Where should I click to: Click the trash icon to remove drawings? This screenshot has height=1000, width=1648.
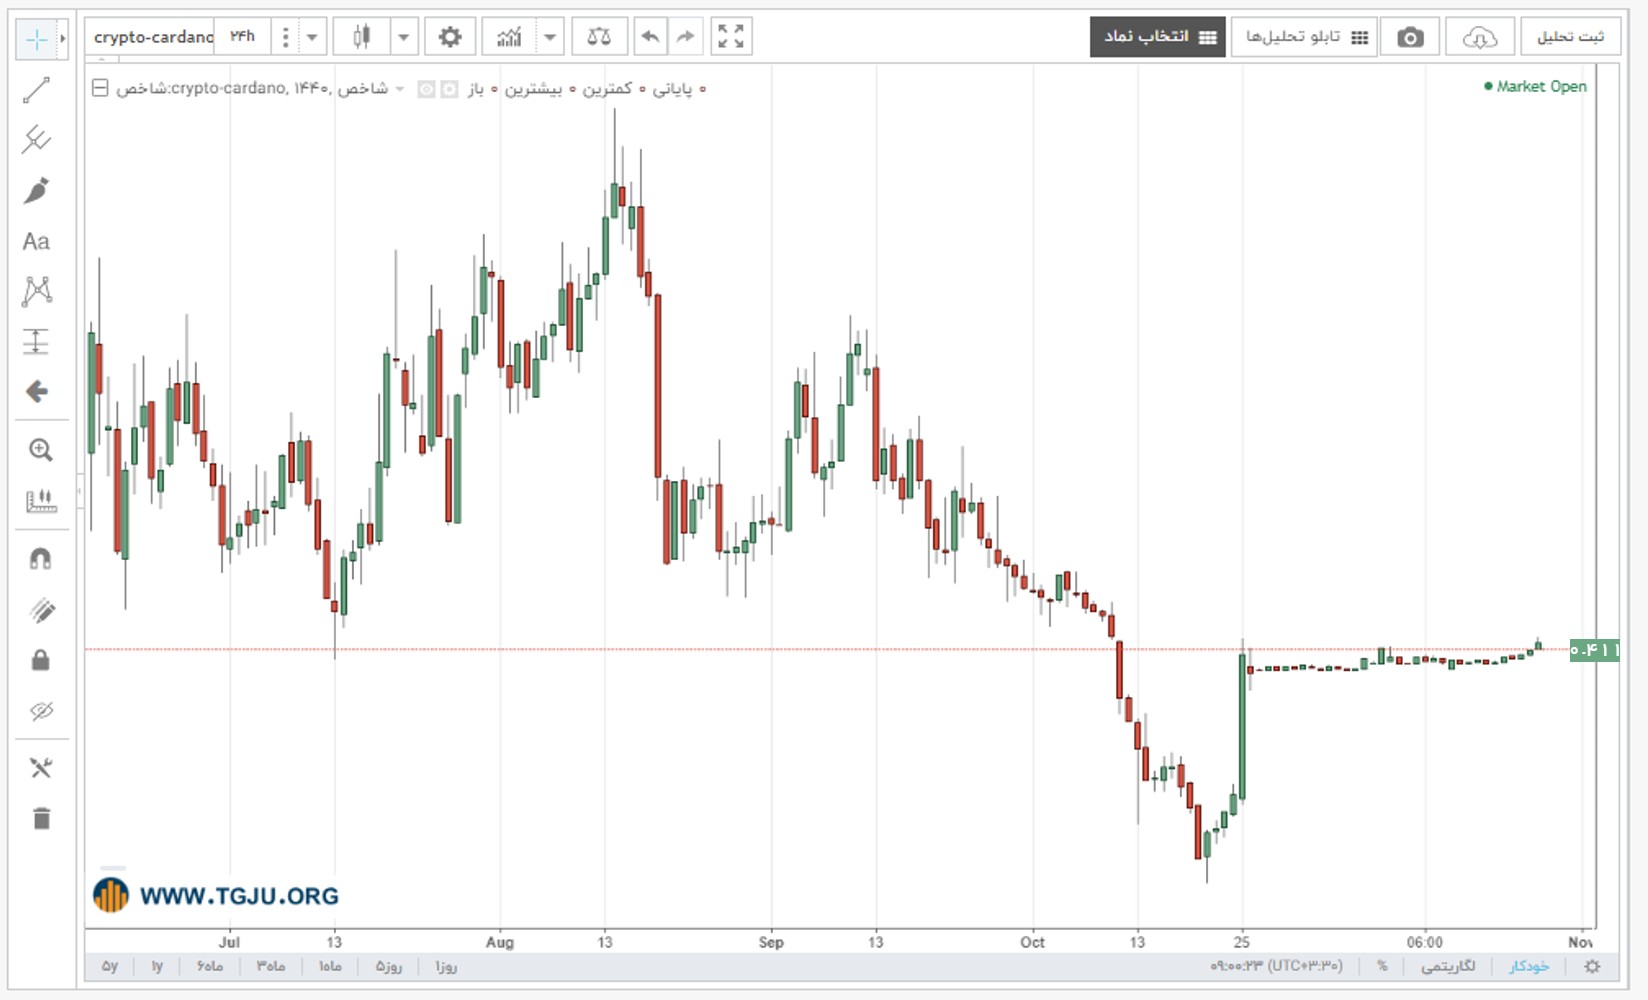coord(41,818)
